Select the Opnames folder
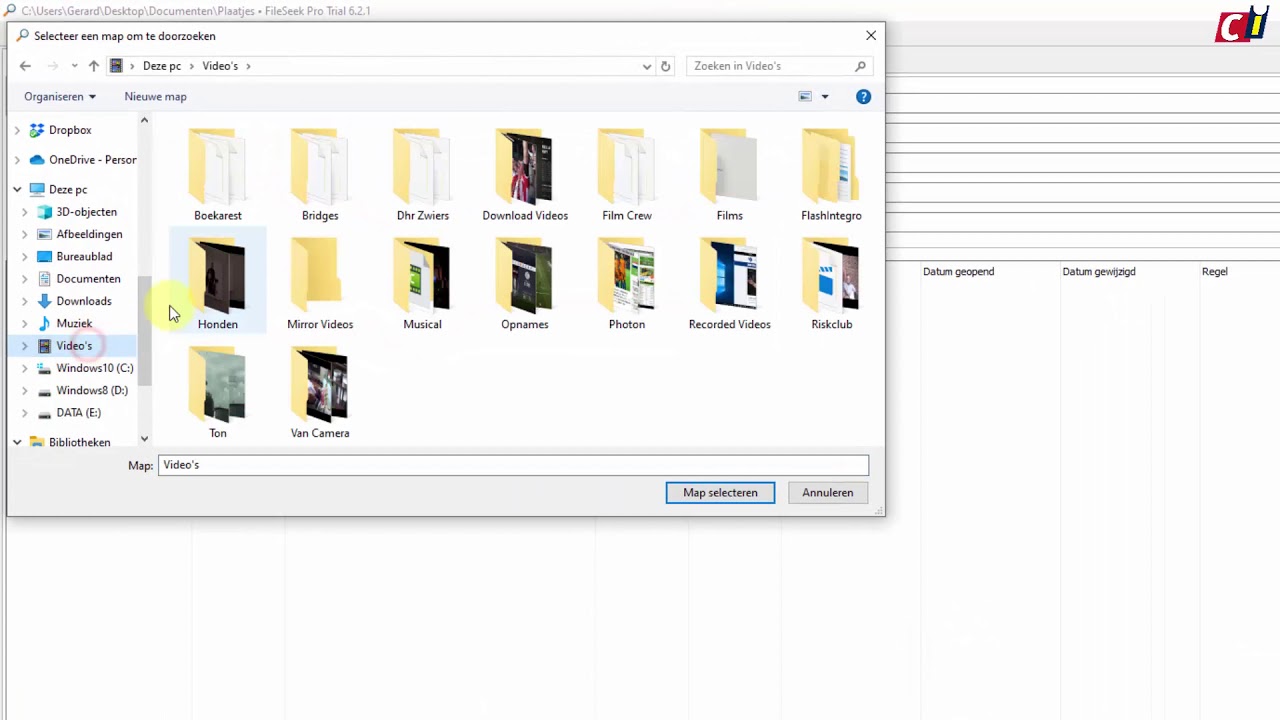Screen dimensions: 1280x720 525,284
